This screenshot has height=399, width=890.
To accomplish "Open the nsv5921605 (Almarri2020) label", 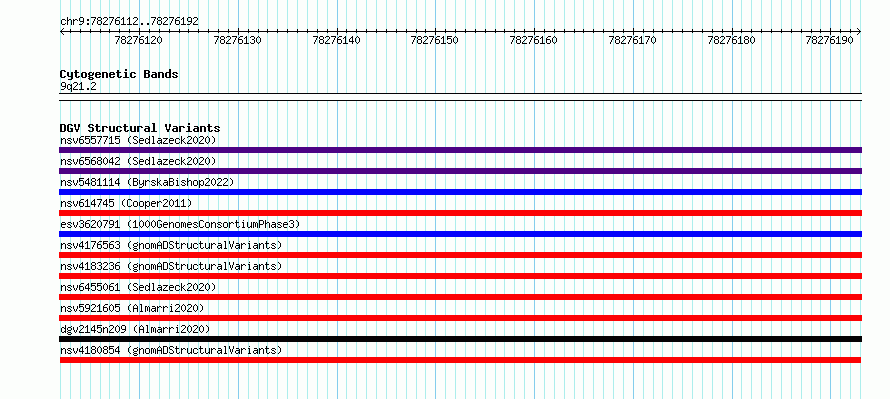I will point(132,308).
